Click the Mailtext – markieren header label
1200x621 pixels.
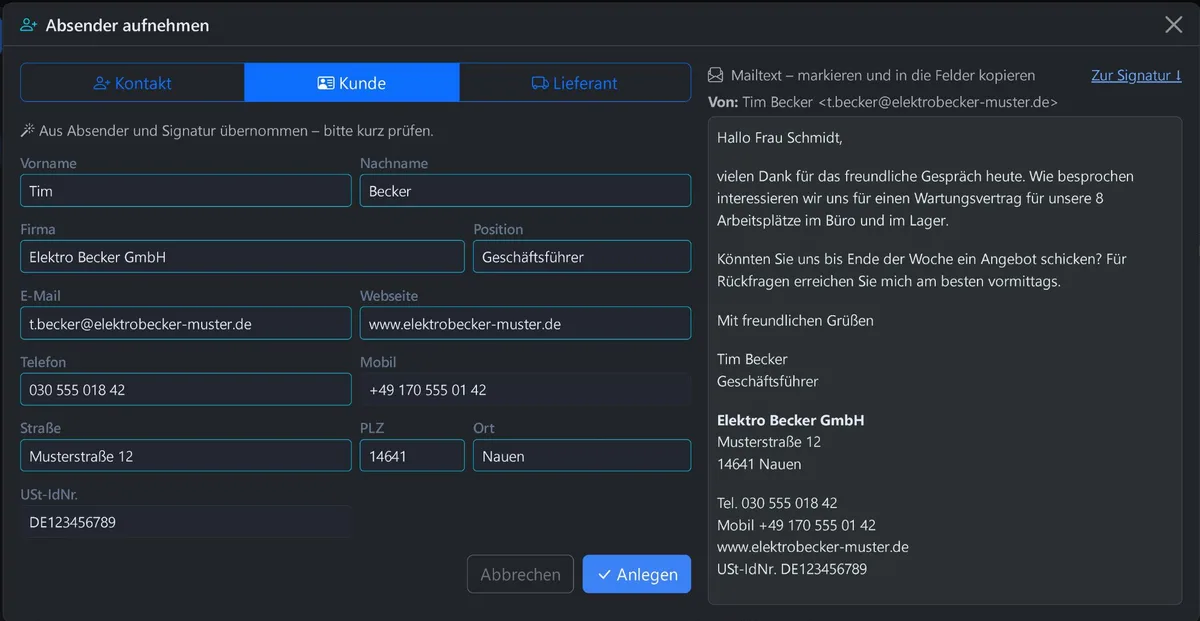pos(883,75)
